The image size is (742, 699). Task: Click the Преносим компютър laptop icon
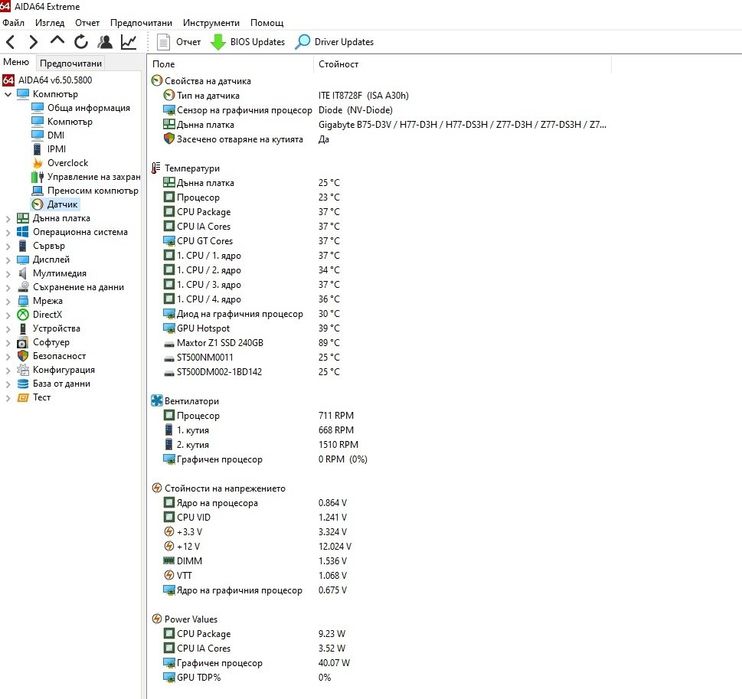click(37, 191)
